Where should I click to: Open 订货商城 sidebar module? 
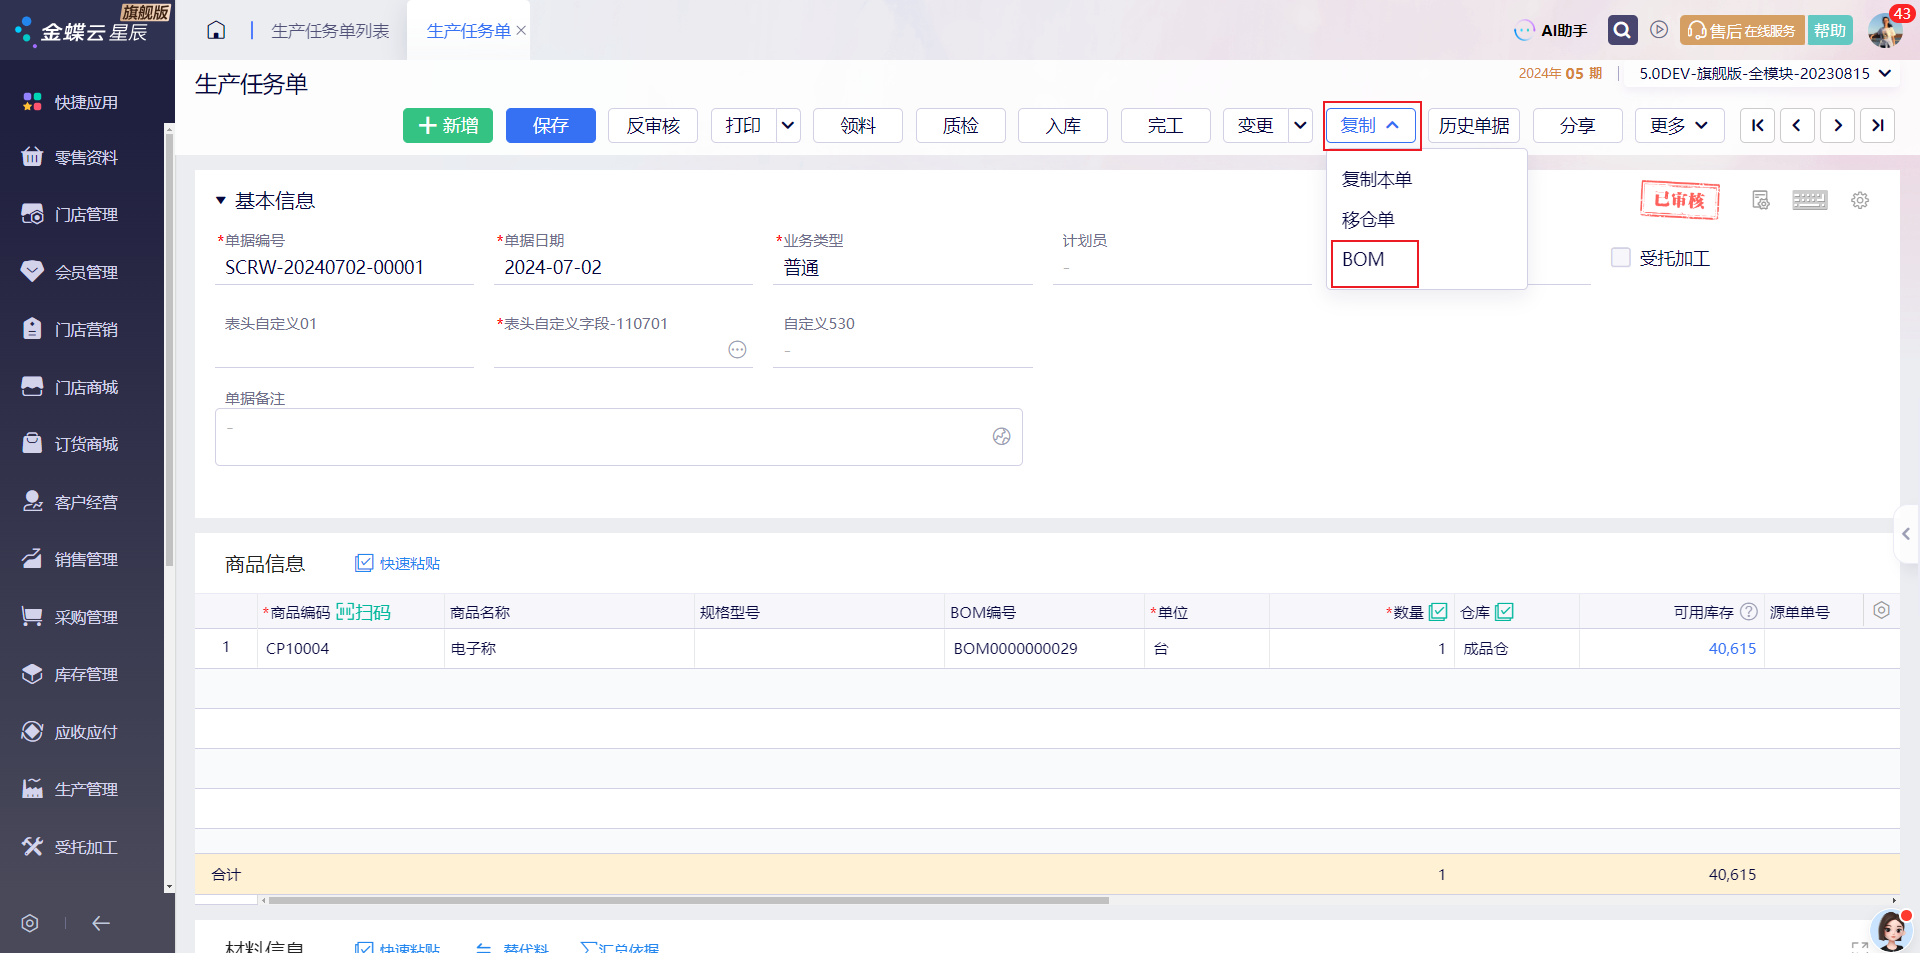click(70, 444)
